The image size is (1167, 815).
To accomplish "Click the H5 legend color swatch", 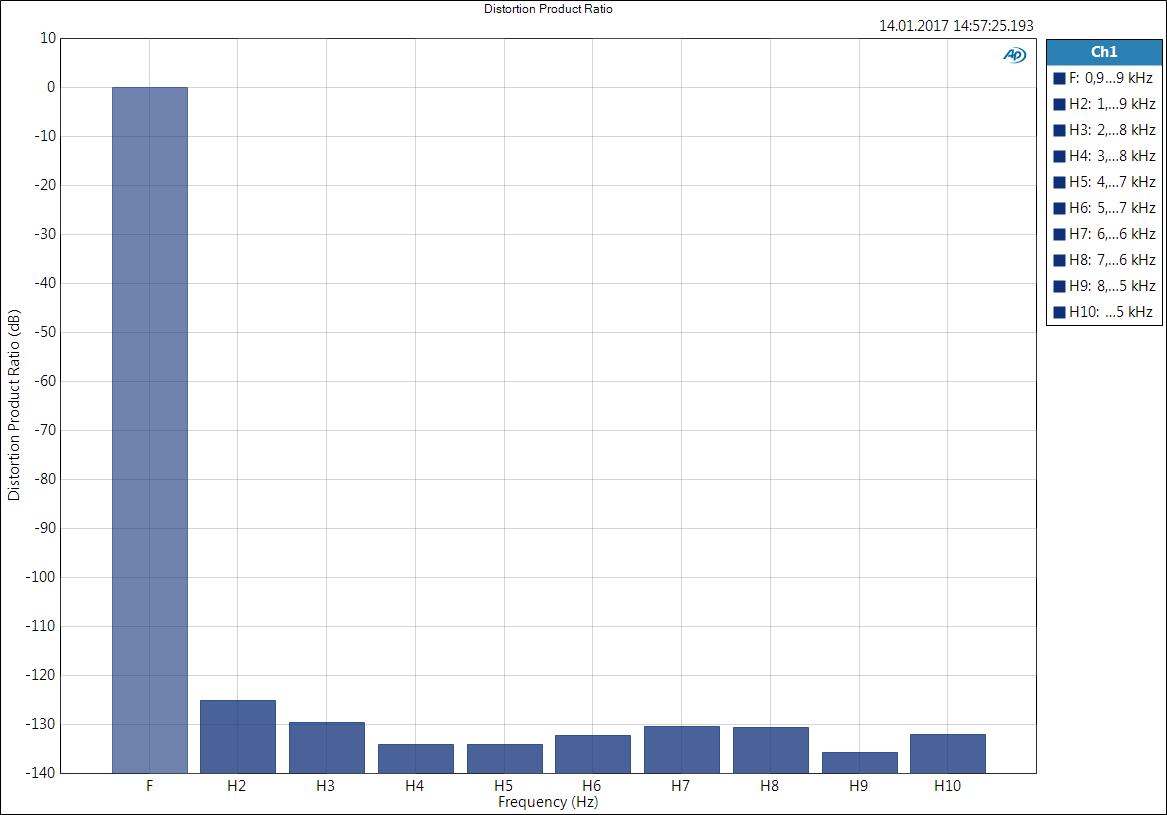I will [x=1059, y=182].
